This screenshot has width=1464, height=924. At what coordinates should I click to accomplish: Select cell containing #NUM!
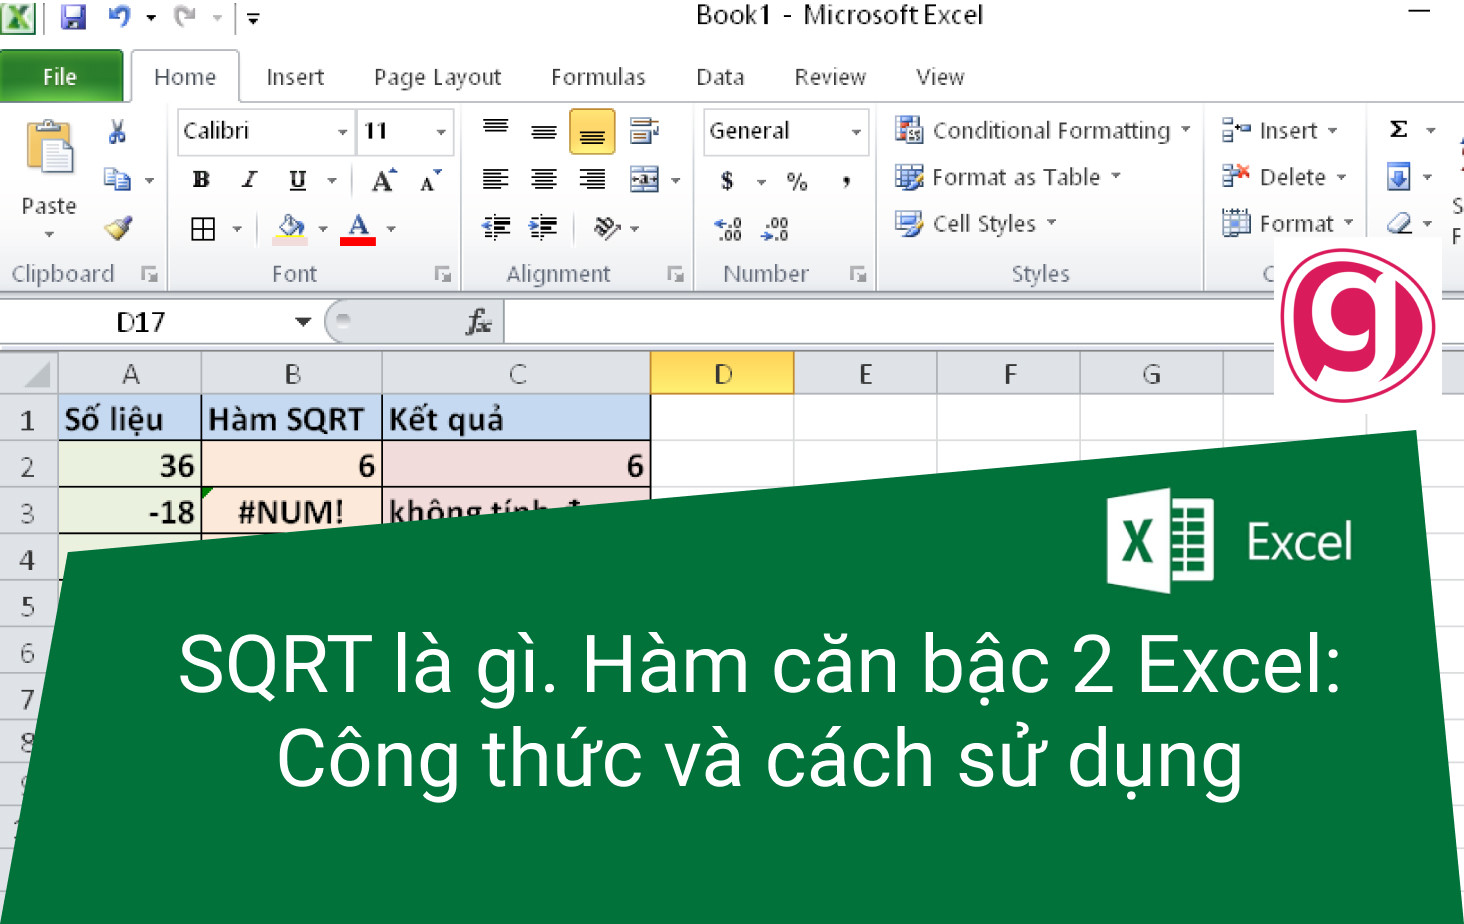point(291,511)
